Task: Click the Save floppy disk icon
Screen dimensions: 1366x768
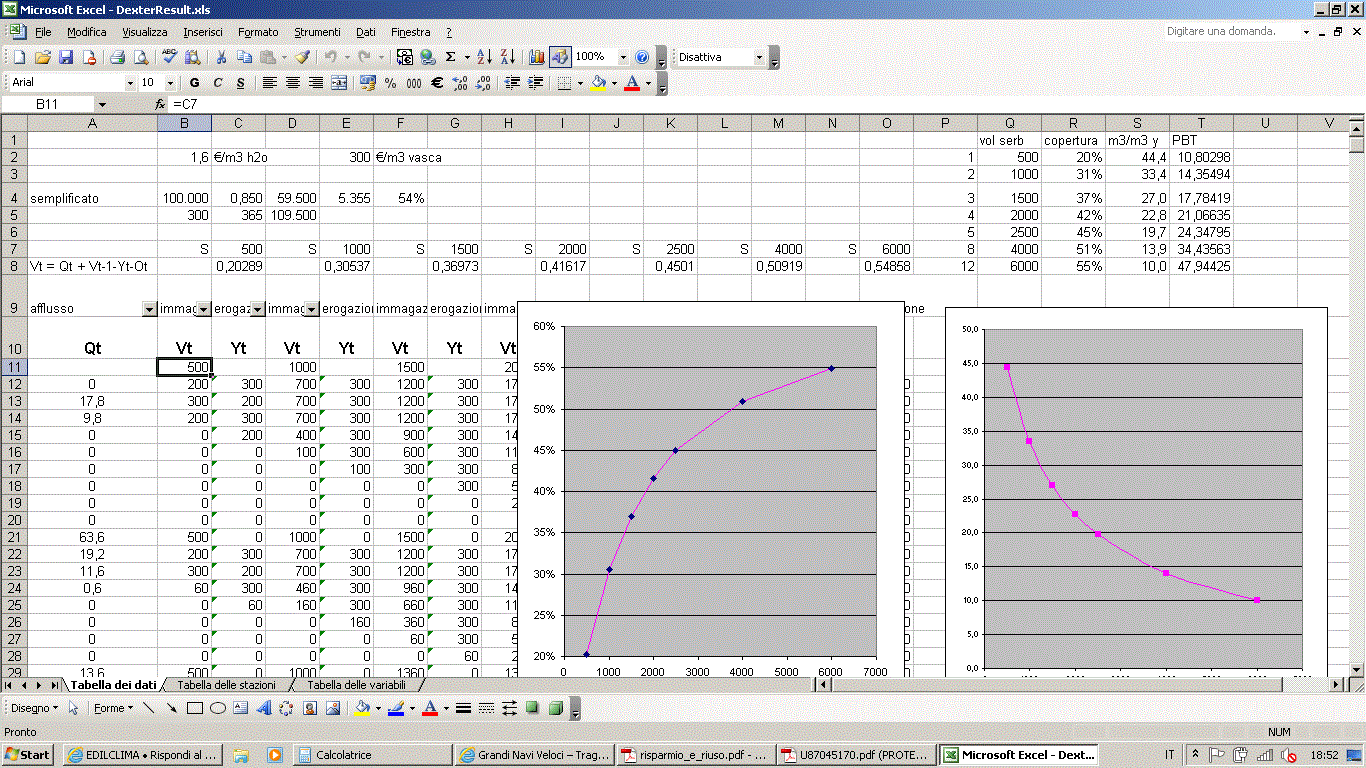Action: click(x=66, y=57)
